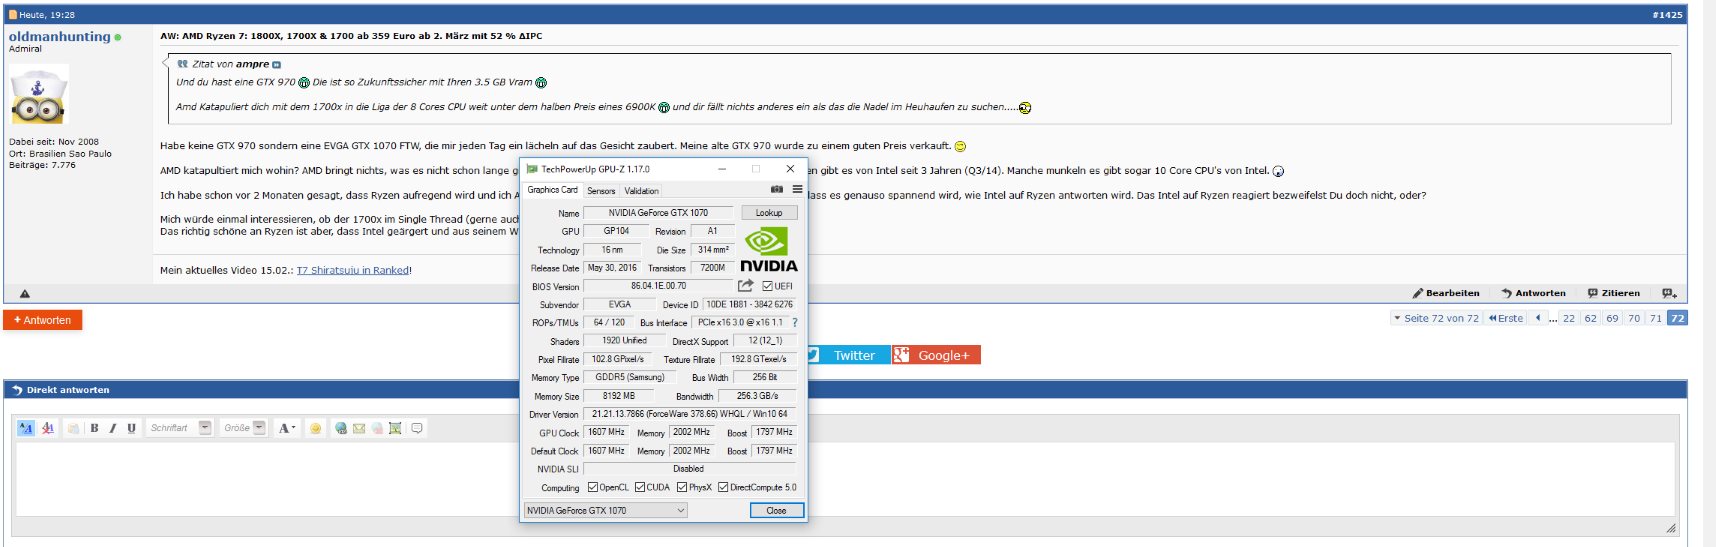Click GPU-Z screenshot camera icon
The height and width of the screenshot is (547, 1716).
777,189
